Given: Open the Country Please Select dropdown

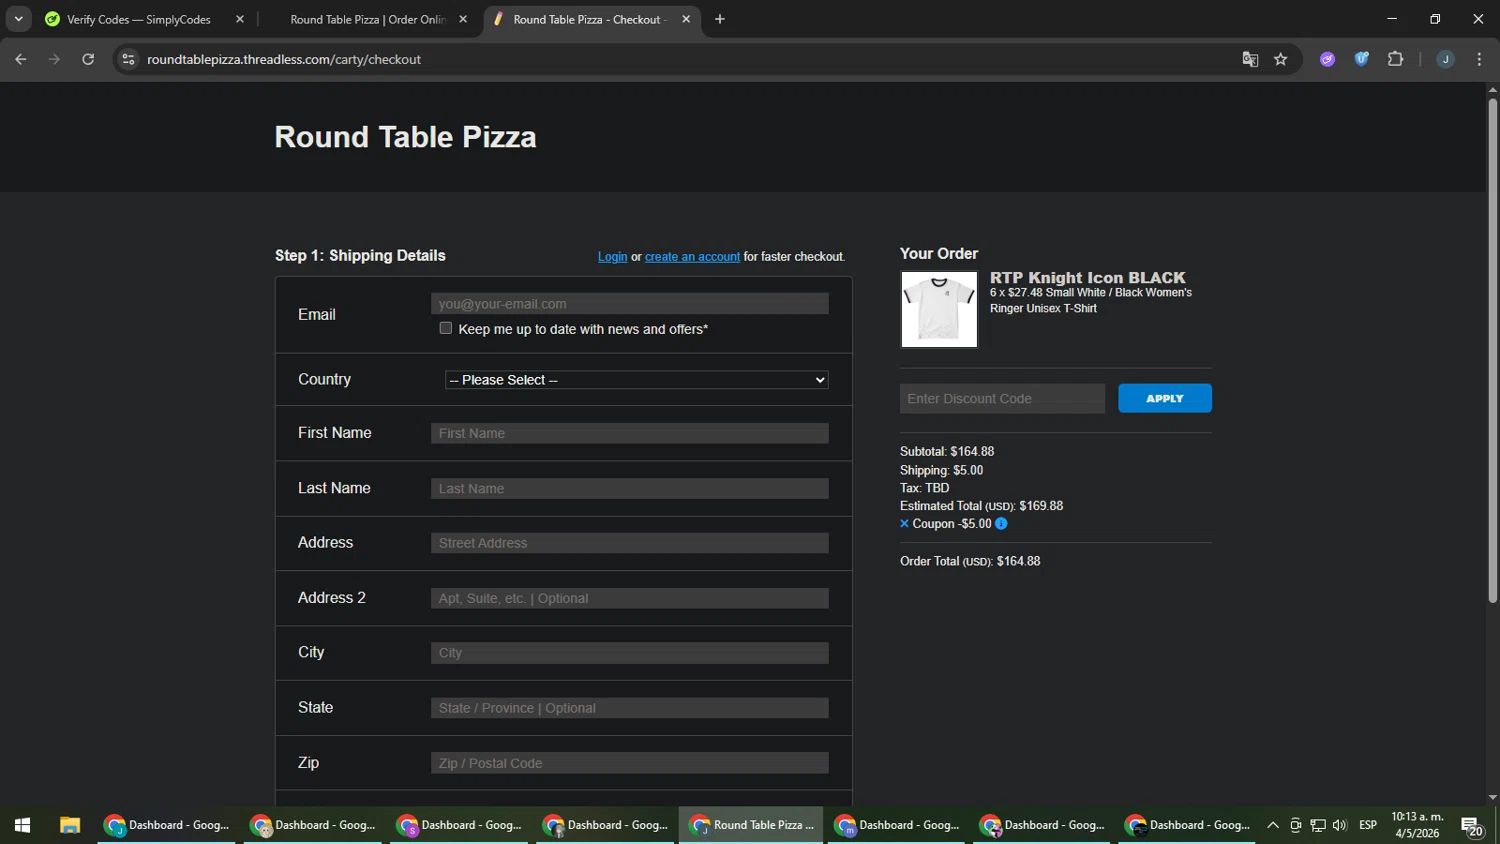Looking at the screenshot, I should tap(636, 380).
